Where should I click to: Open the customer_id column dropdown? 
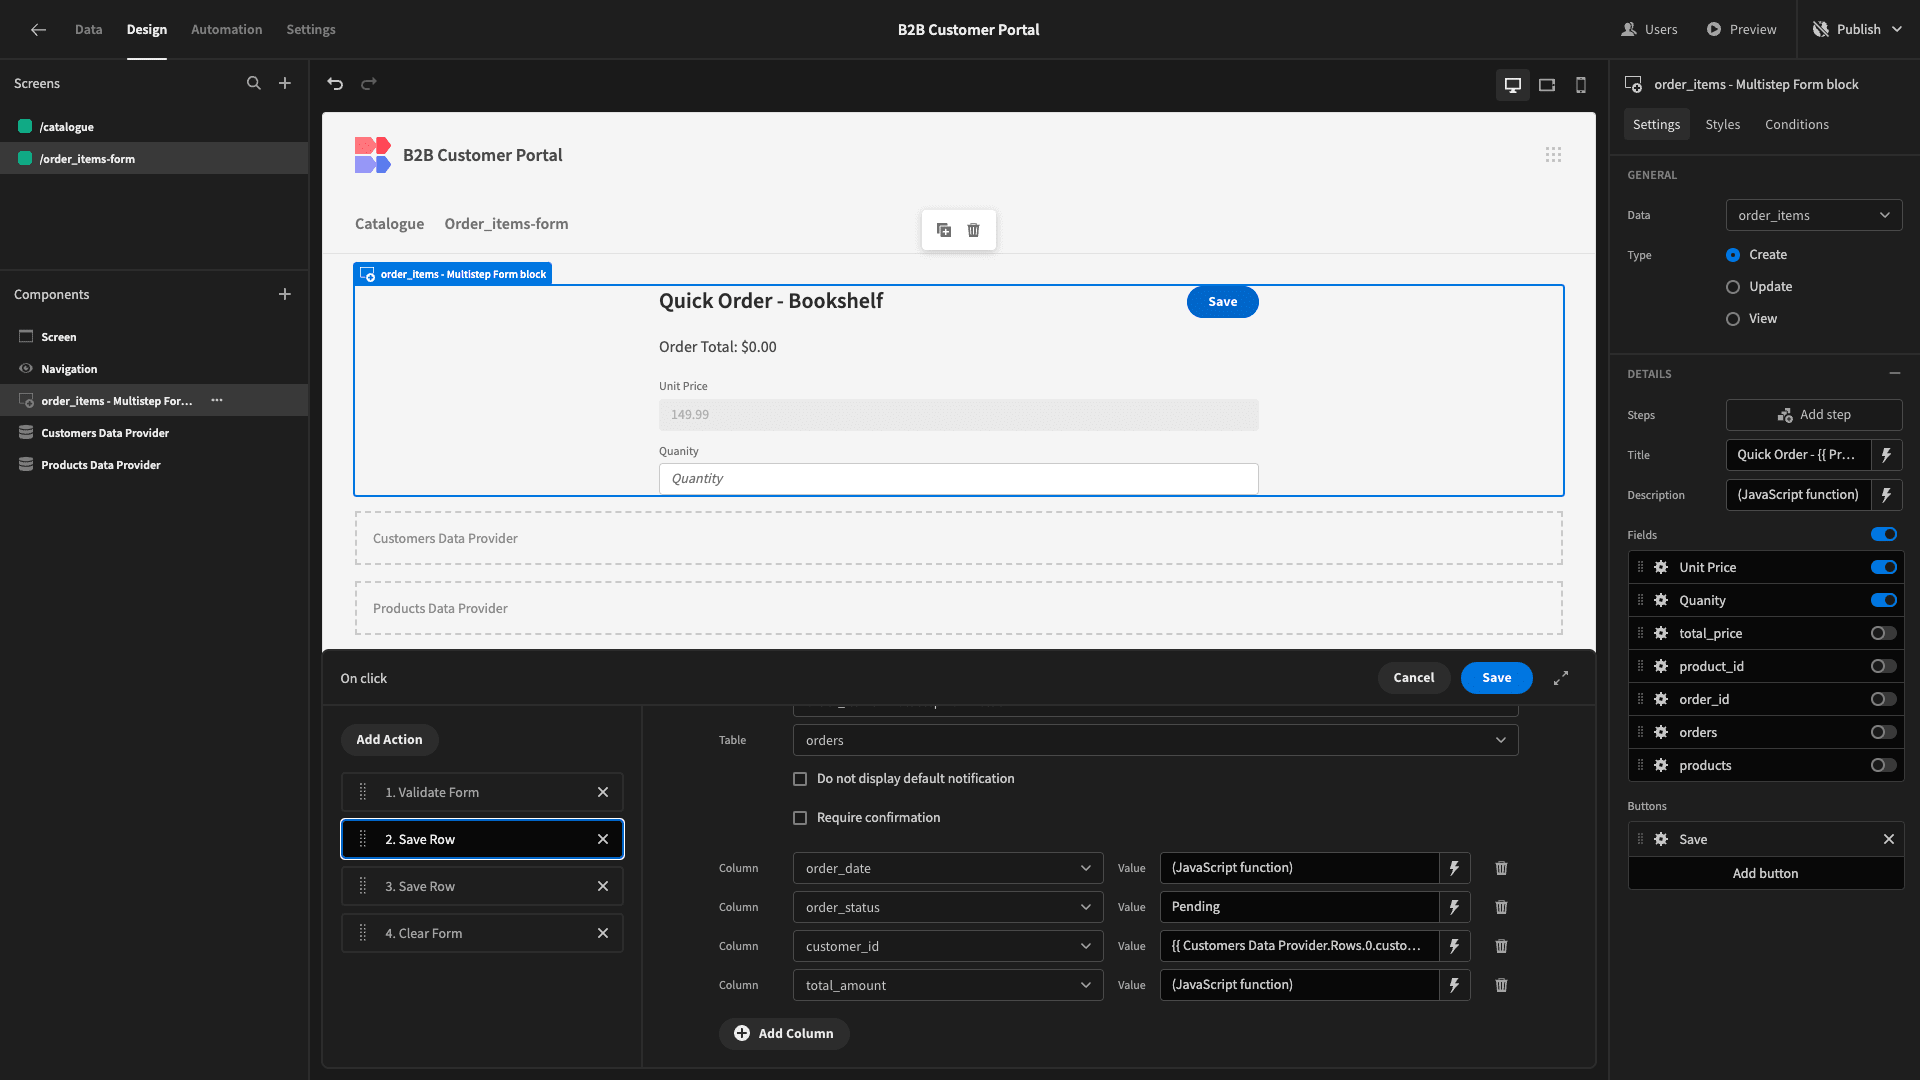click(948, 946)
